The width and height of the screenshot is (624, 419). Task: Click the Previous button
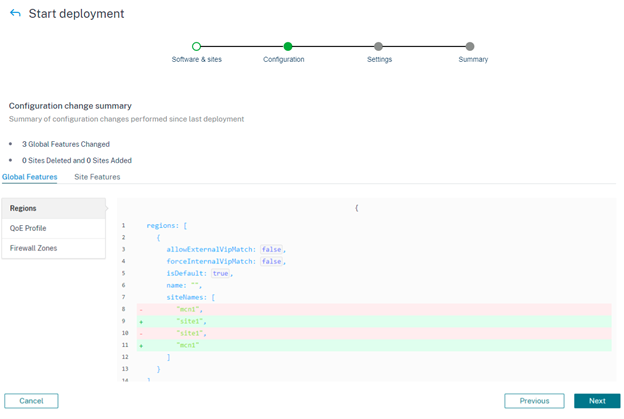(x=534, y=401)
